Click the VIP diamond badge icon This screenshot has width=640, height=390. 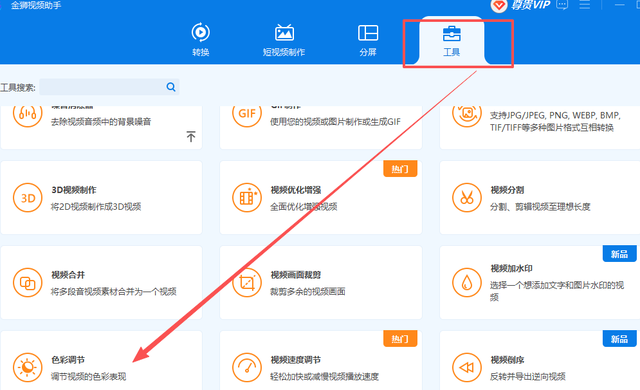(499, 5)
